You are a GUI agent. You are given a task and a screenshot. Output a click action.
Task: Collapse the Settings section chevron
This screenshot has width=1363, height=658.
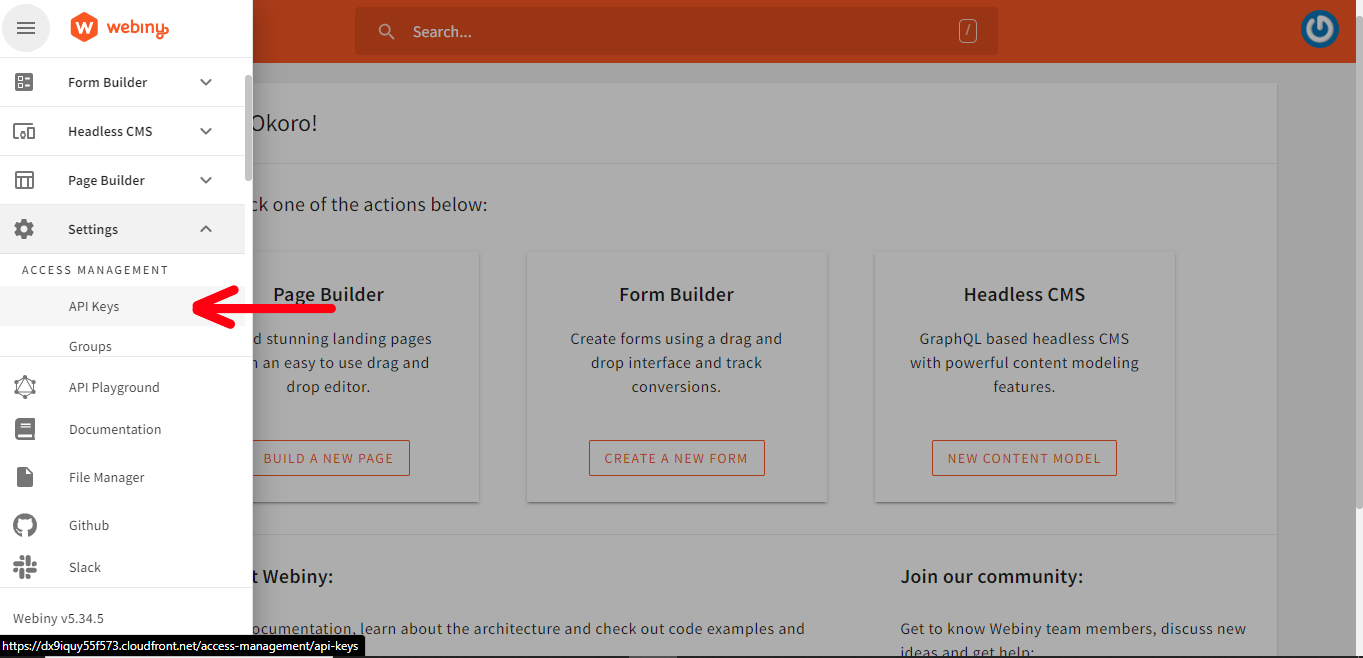click(x=206, y=229)
